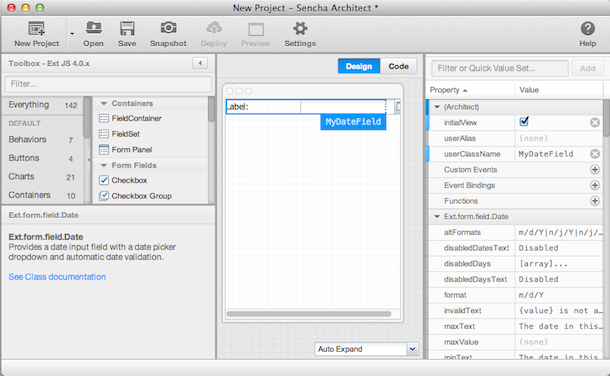Select the Buttons category

(x=42, y=158)
